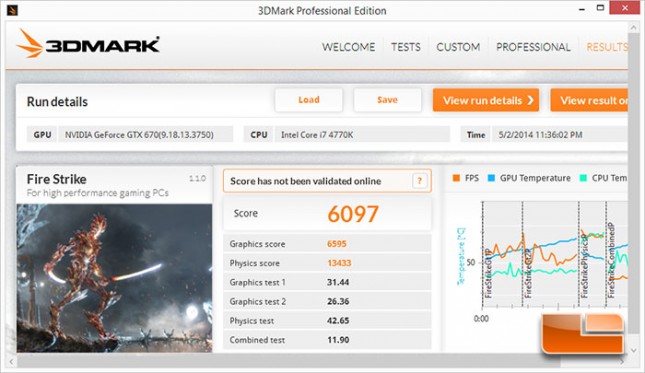The image size is (645, 373).
Task: Click the horizontal scrollbar thumb
Action: coord(288,362)
